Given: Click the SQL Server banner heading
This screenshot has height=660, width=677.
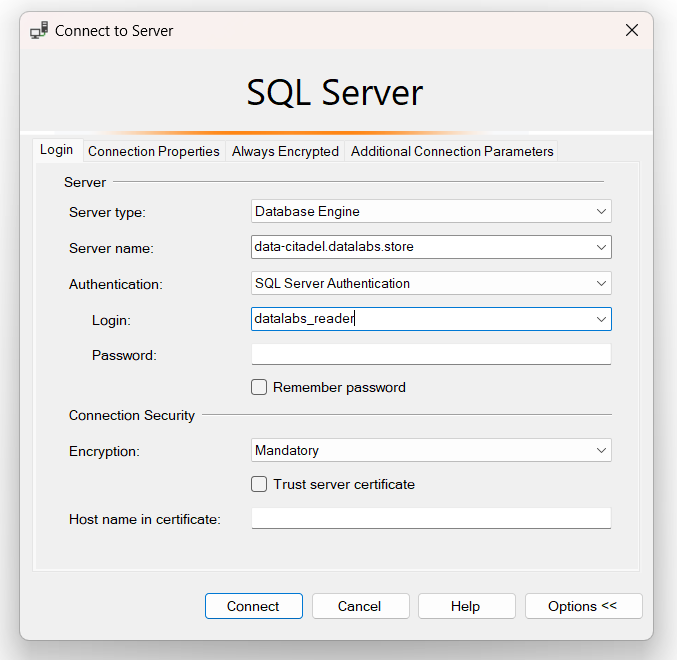Looking at the screenshot, I should 335,92.
